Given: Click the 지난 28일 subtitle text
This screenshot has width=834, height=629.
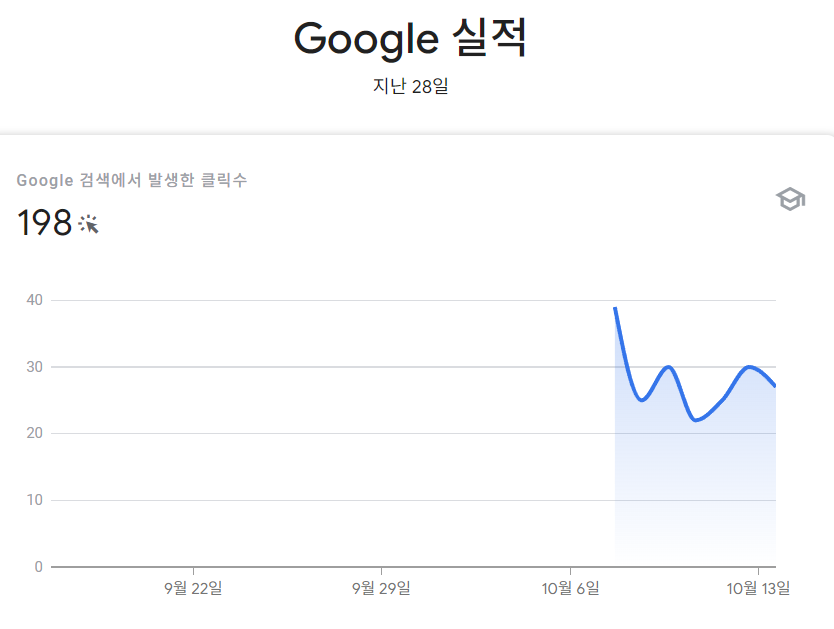Looking at the screenshot, I should pos(410,86).
